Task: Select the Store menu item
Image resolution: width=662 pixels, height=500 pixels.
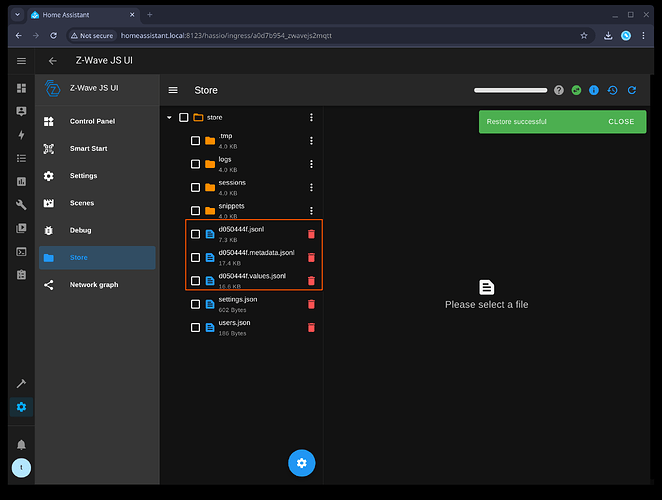Action: pos(97,258)
